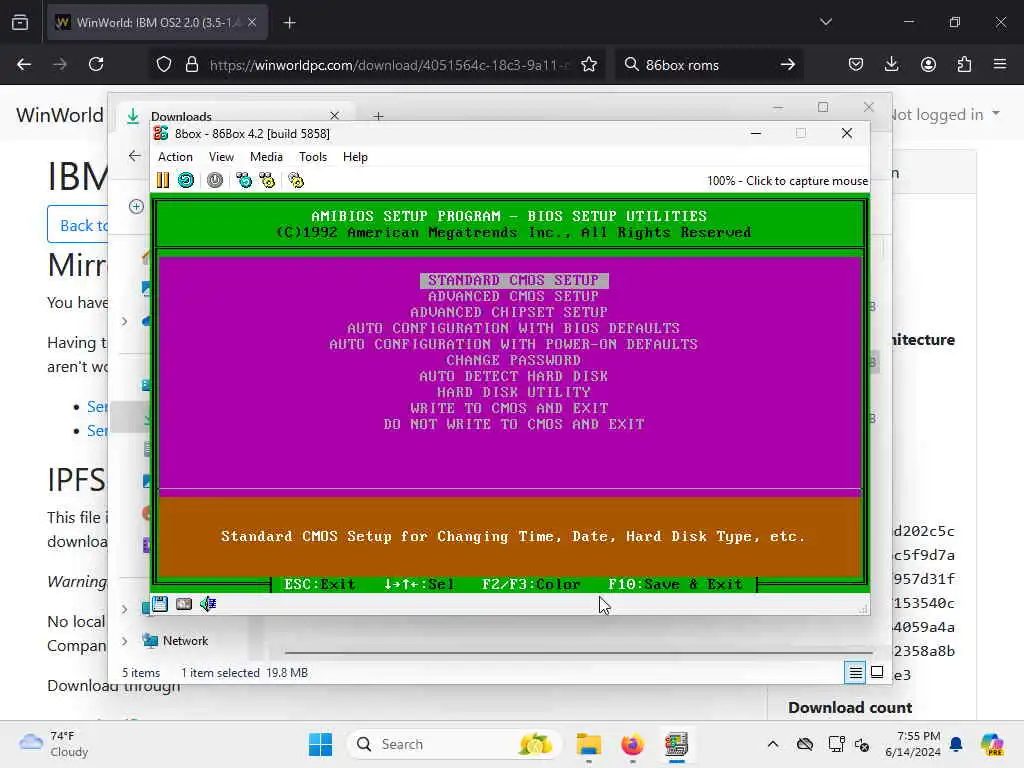This screenshot has width=1024, height=768.
Task: Click '100% - Click to capture mouse' status text
Action: pos(787,181)
